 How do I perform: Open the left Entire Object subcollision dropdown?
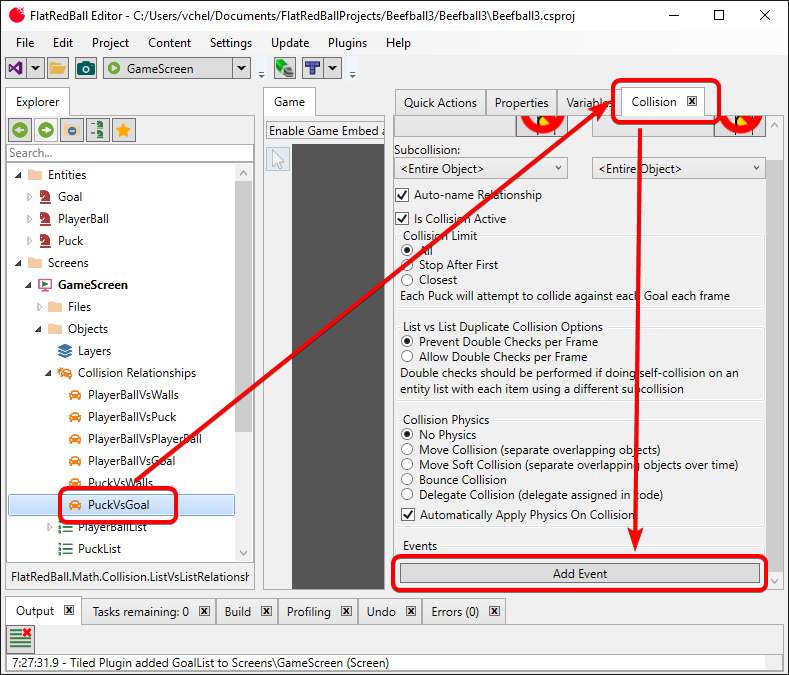click(x=480, y=169)
